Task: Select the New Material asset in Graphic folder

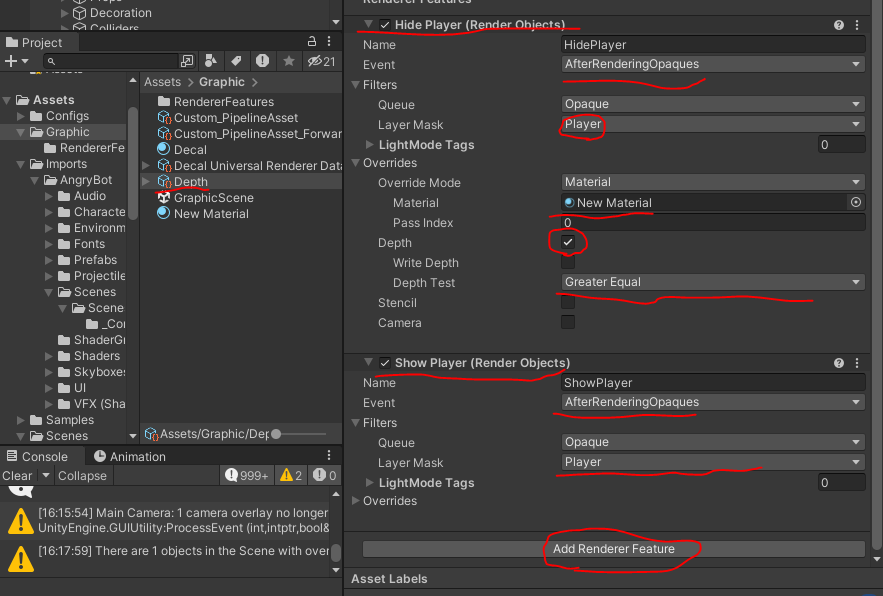Action: tap(203, 214)
